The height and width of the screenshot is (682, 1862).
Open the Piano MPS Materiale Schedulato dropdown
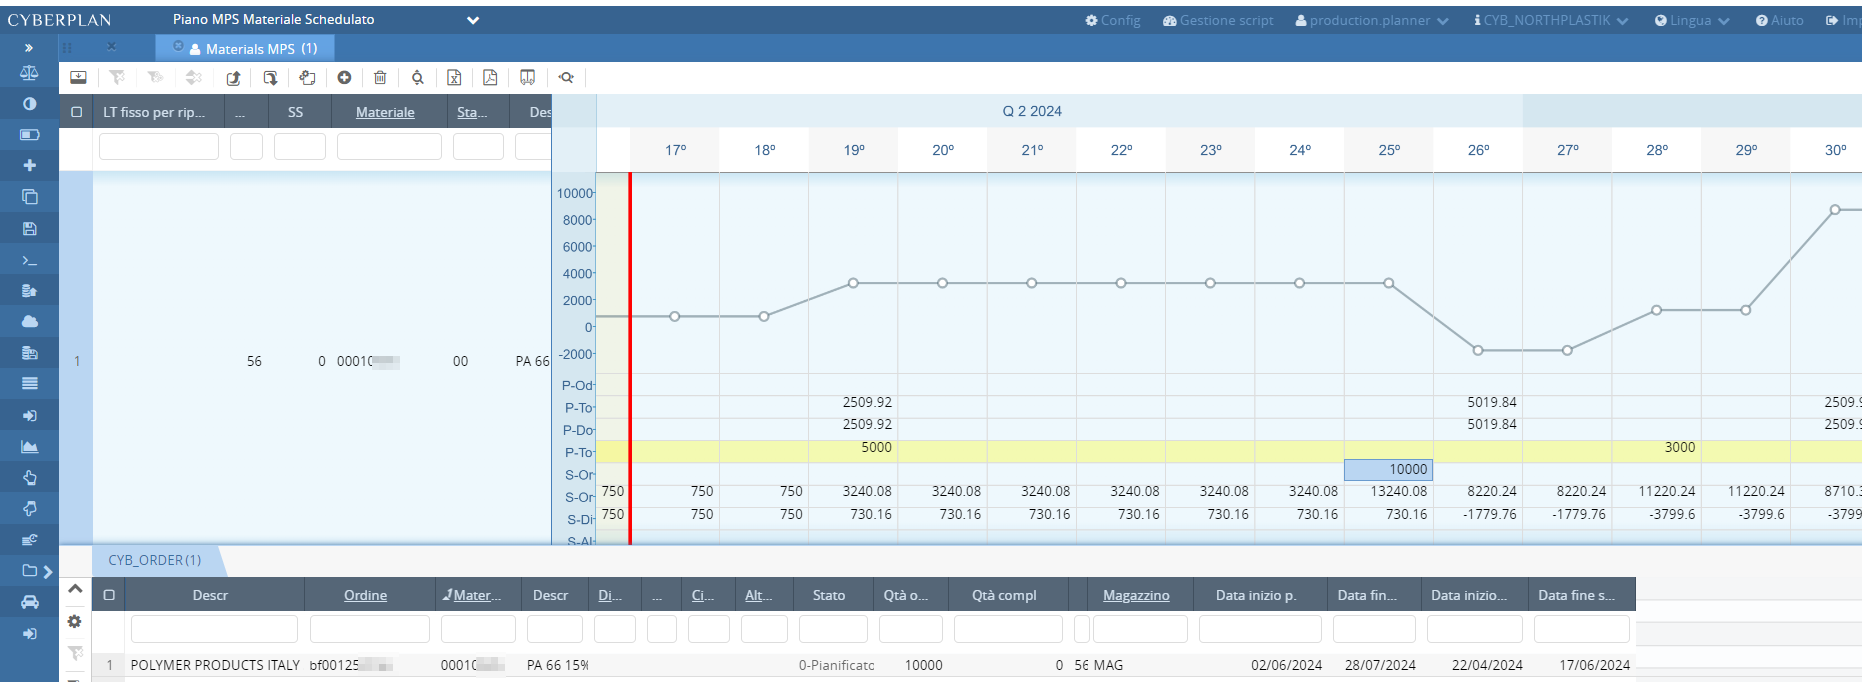473,20
